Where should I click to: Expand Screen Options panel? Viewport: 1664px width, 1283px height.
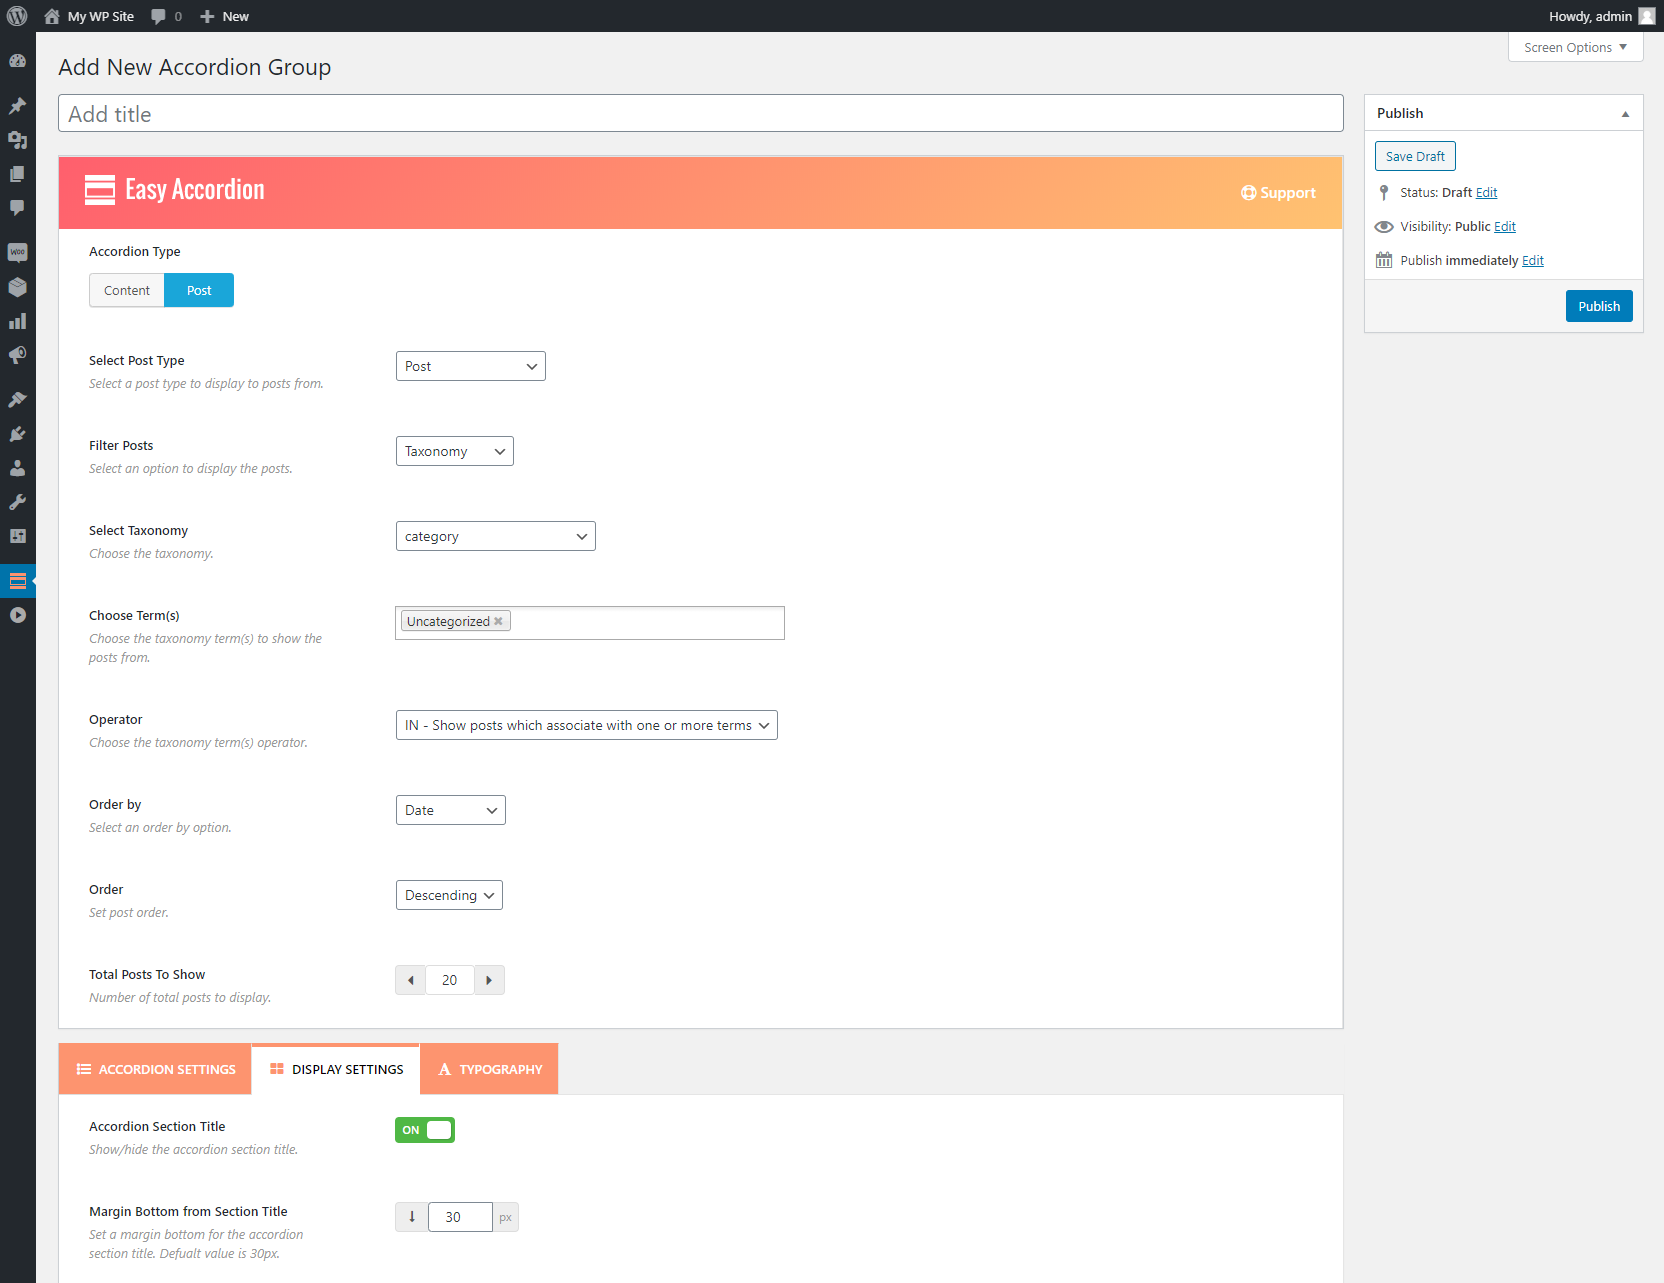[x=1576, y=47]
